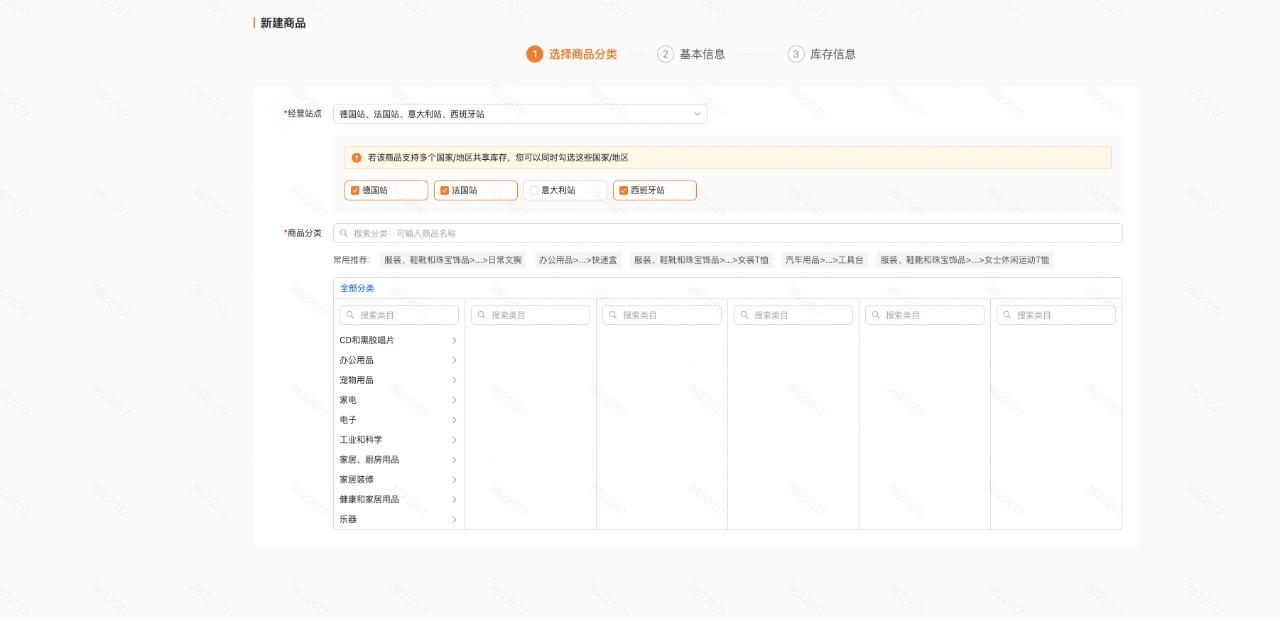
Task: Click first category column 搜索类目 field
Action: point(399,315)
